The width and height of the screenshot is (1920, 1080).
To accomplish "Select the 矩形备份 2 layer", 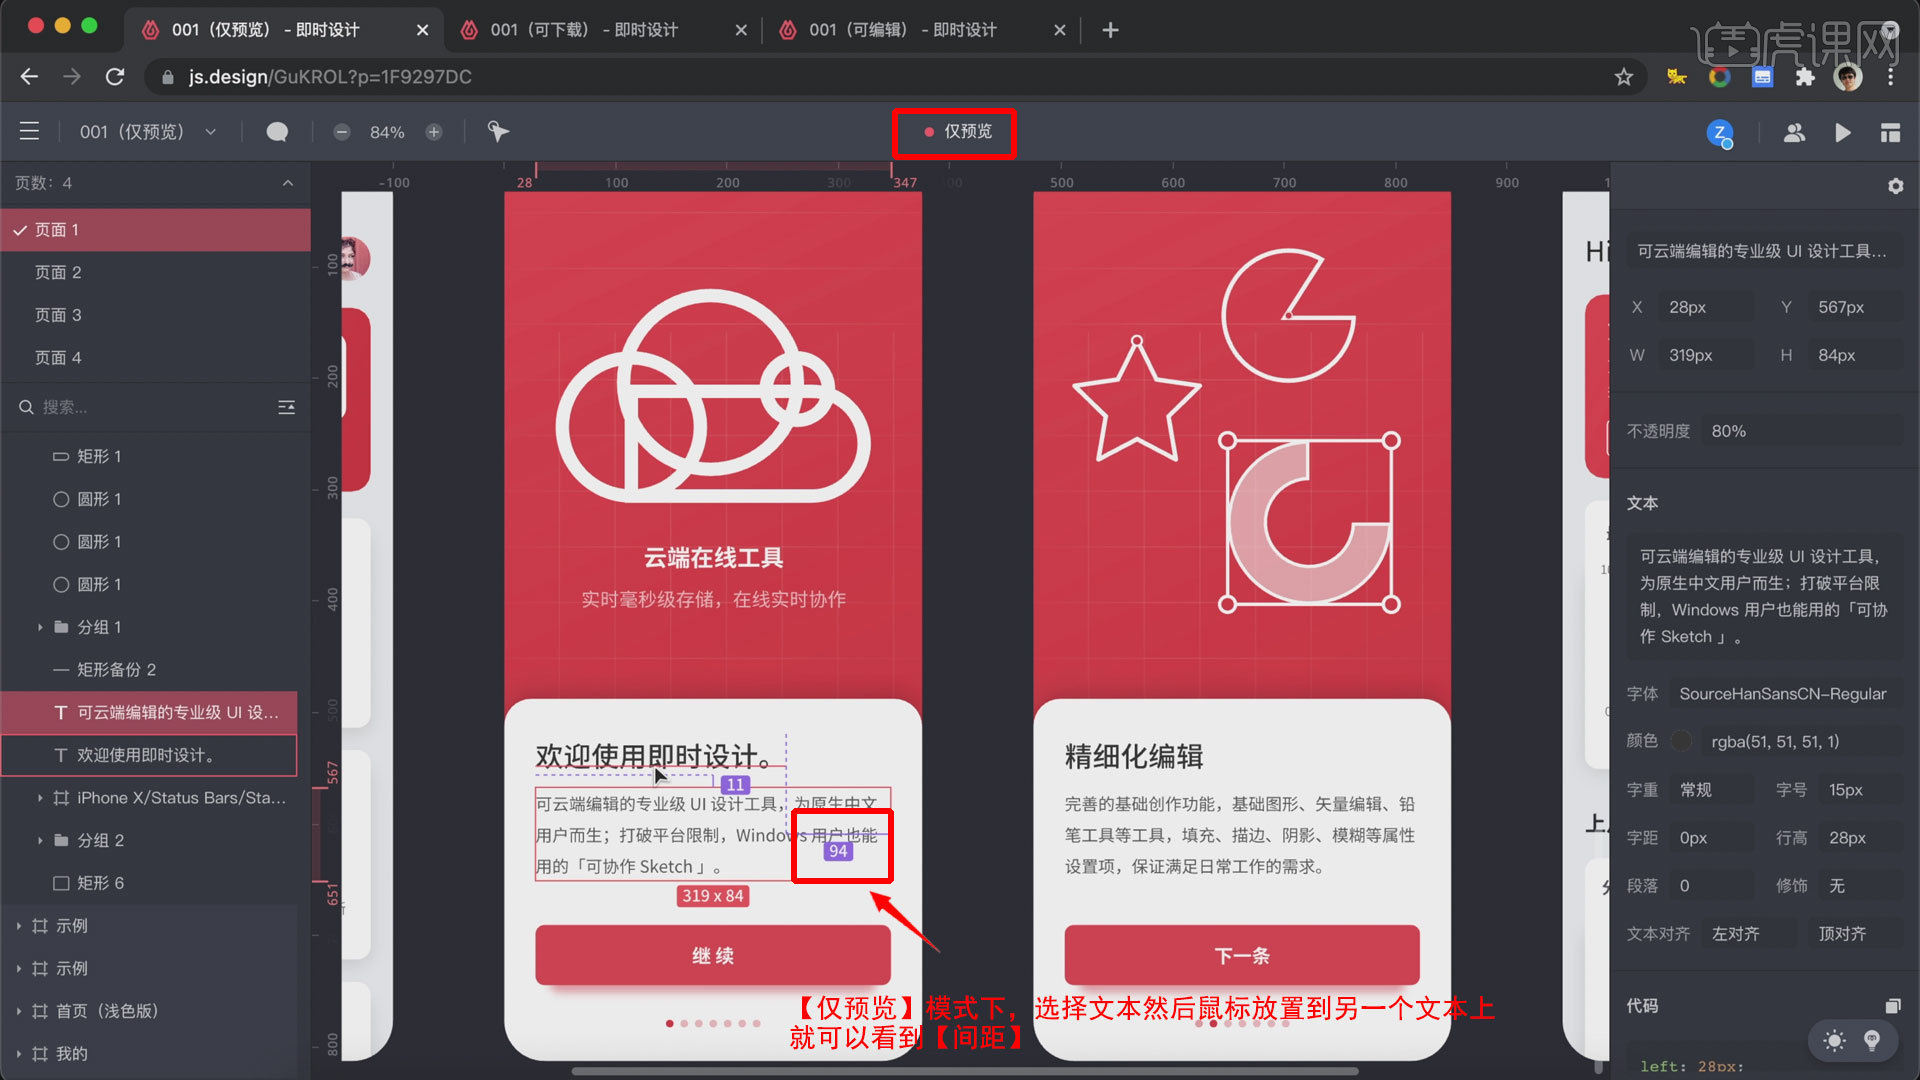I will click(x=150, y=670).
